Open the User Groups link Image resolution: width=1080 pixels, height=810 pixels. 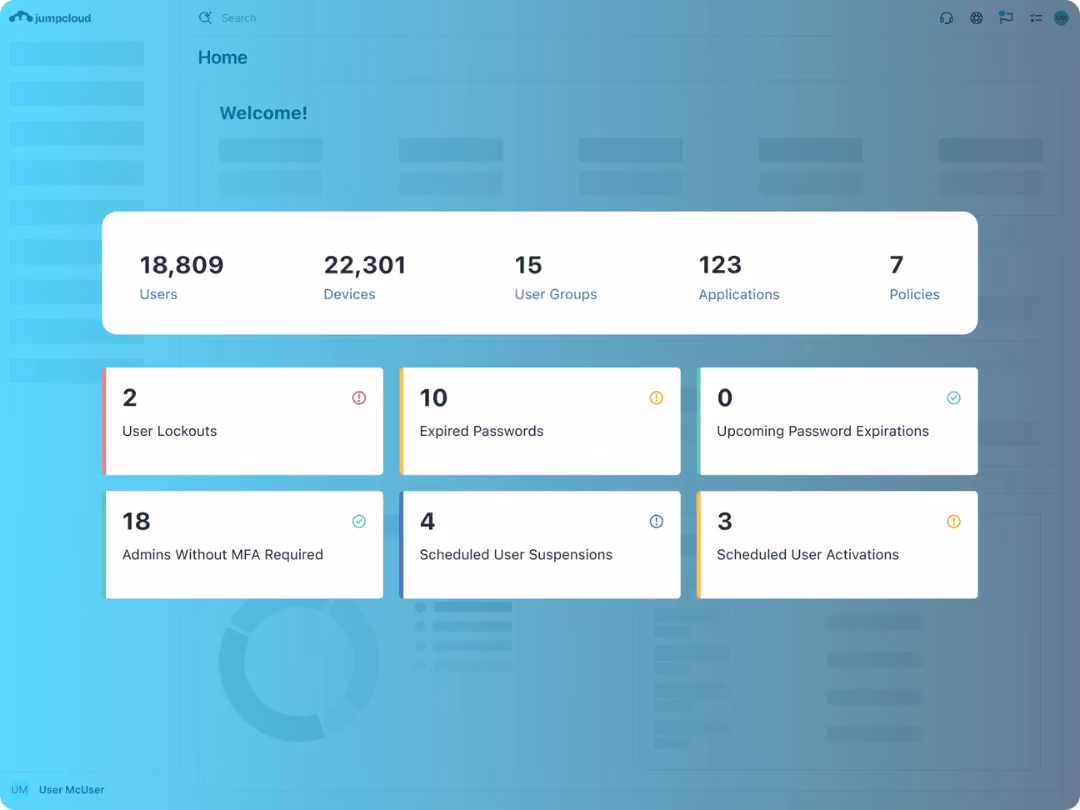point(556,294)
